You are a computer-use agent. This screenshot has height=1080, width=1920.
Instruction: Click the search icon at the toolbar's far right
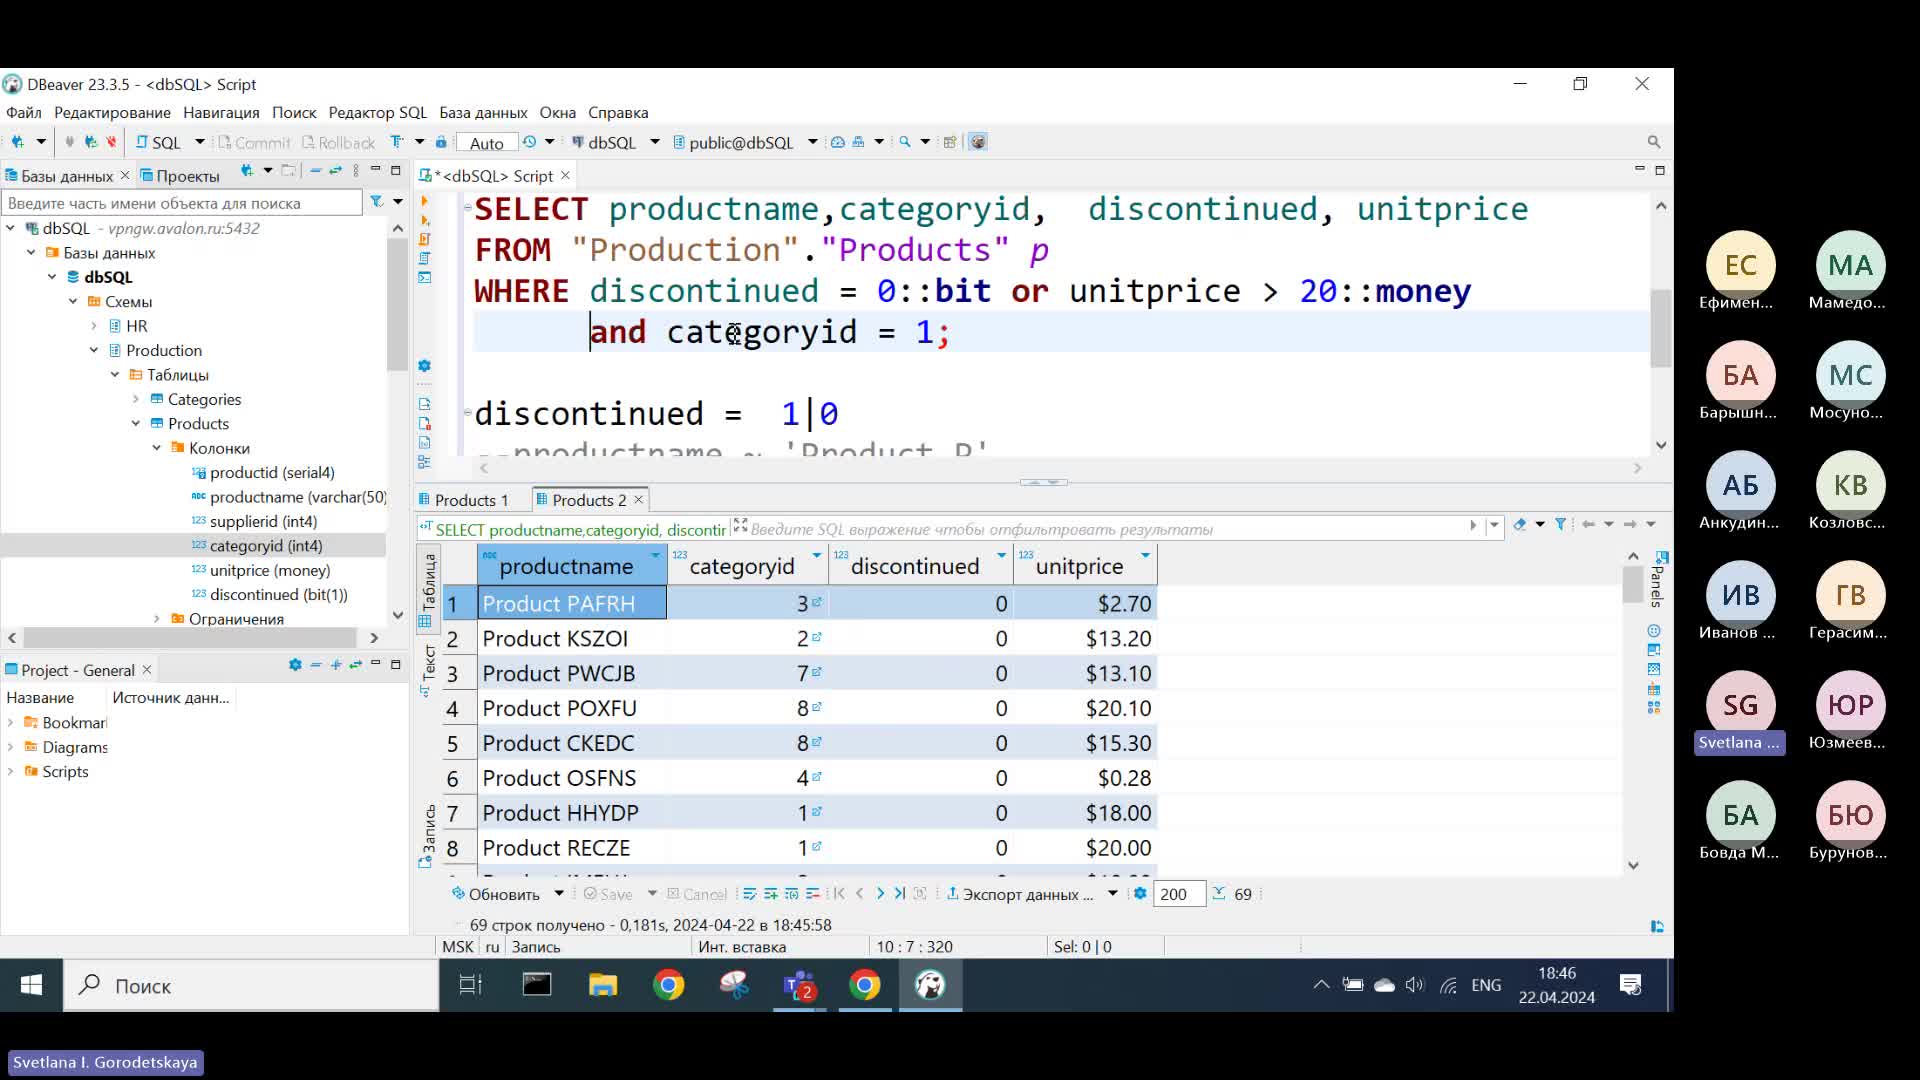[1654, 142]
